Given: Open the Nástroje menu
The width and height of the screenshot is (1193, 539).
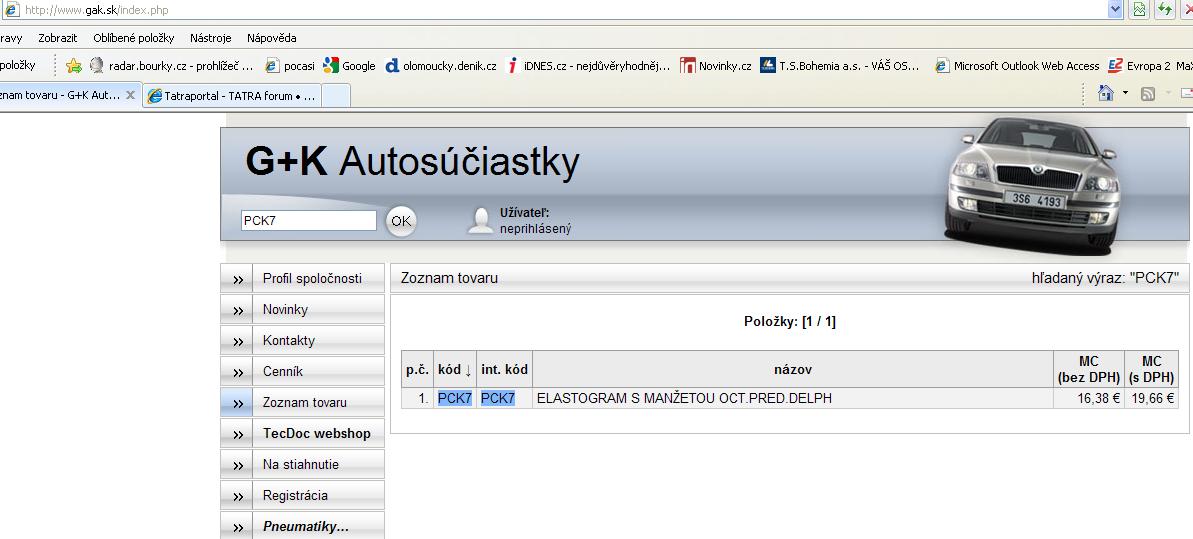Looking at the screenshot, I should pos(210,38).
